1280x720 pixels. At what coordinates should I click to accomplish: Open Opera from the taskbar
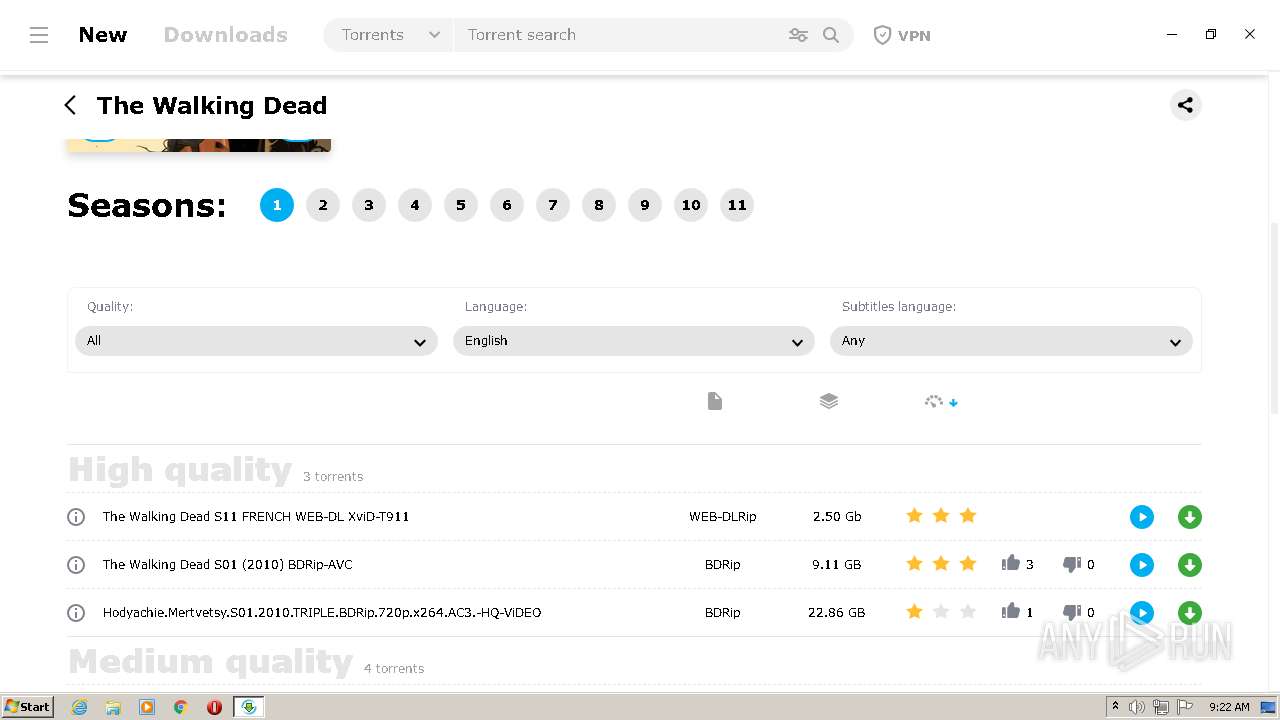(x=214, y=707)
